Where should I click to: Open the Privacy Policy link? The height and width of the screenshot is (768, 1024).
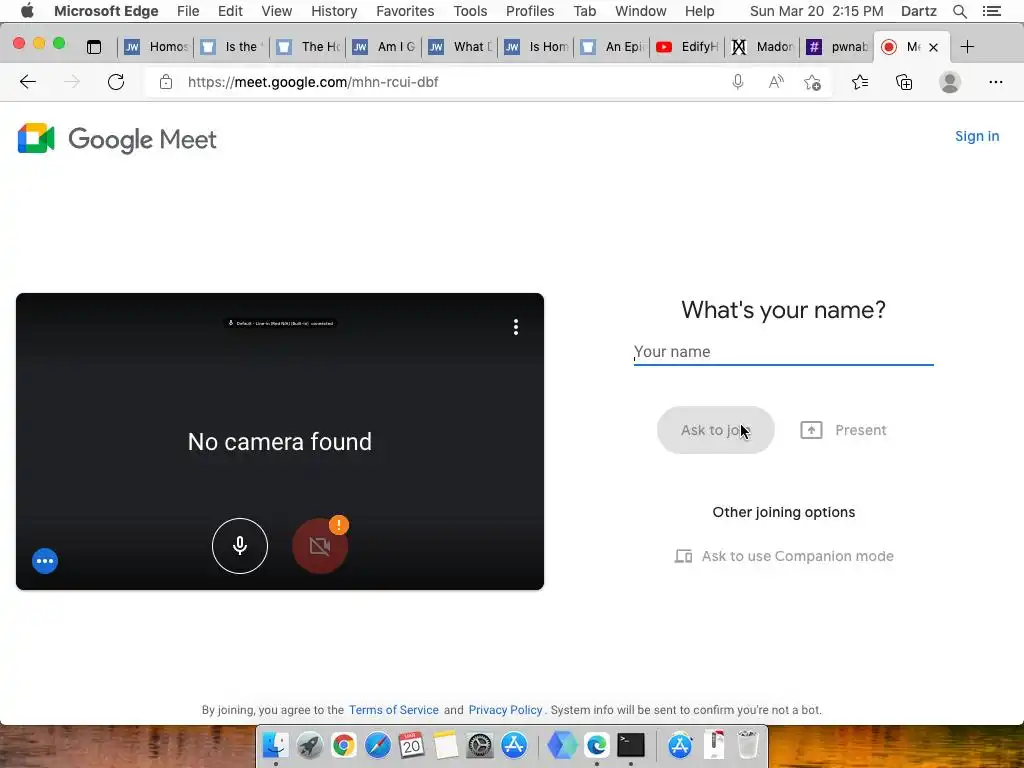[x=505, y=710]
